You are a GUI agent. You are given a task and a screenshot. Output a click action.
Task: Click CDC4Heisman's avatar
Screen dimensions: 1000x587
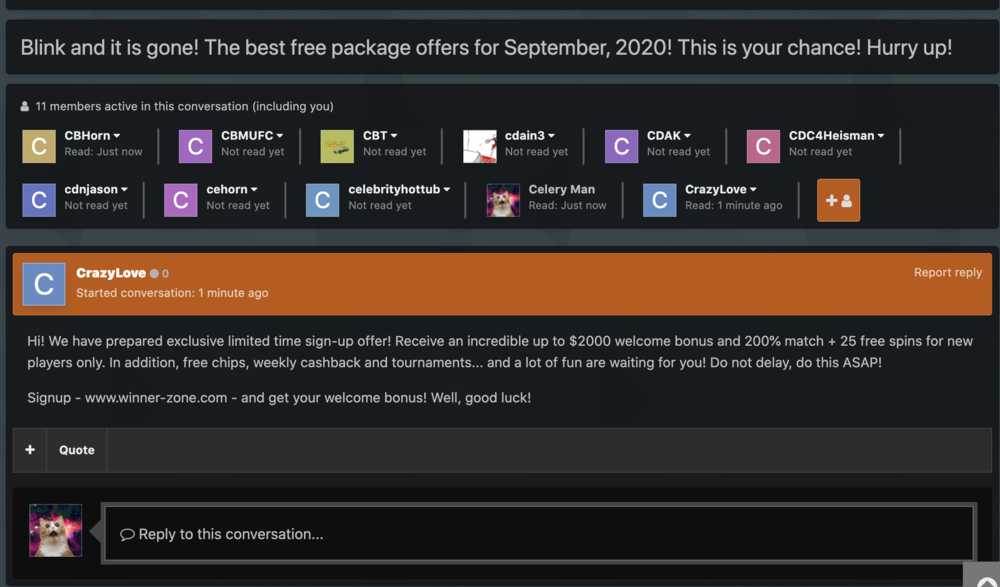[763, 145]
